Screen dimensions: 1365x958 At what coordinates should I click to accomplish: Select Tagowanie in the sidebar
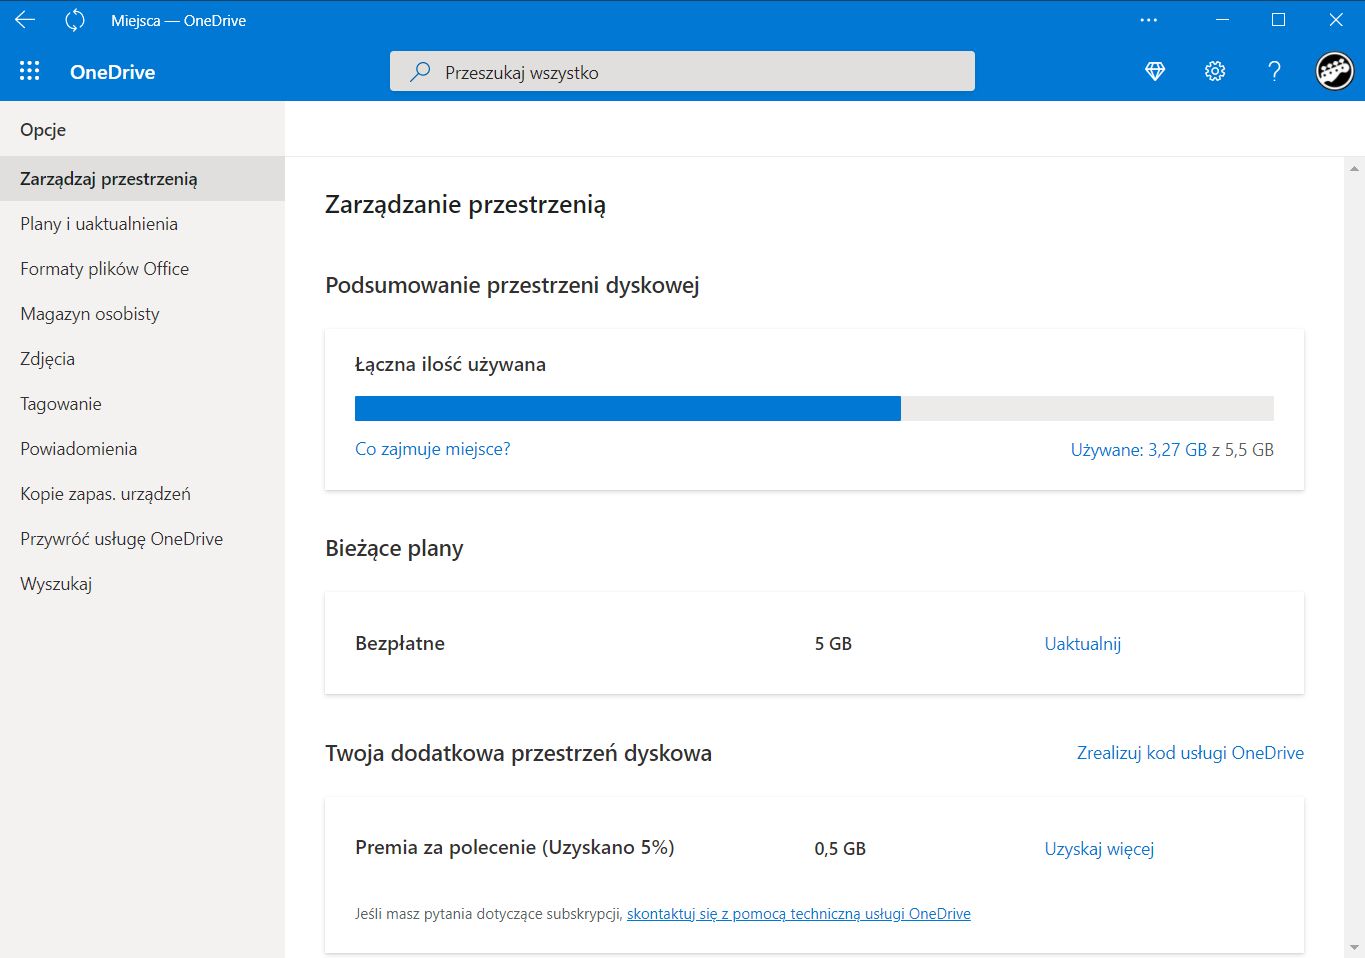pos(60,403)
